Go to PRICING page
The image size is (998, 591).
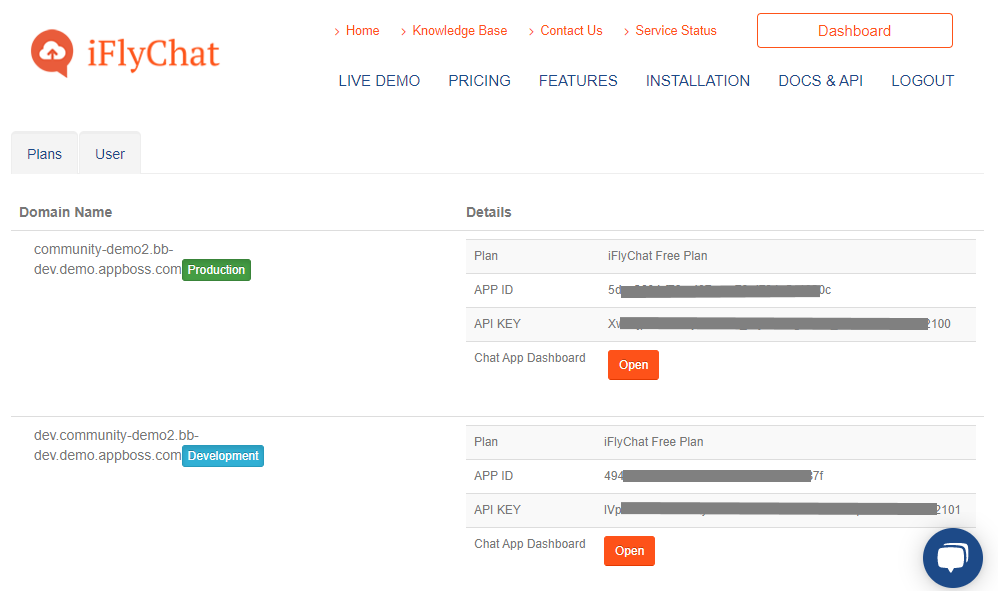click(x=479, y=81)
